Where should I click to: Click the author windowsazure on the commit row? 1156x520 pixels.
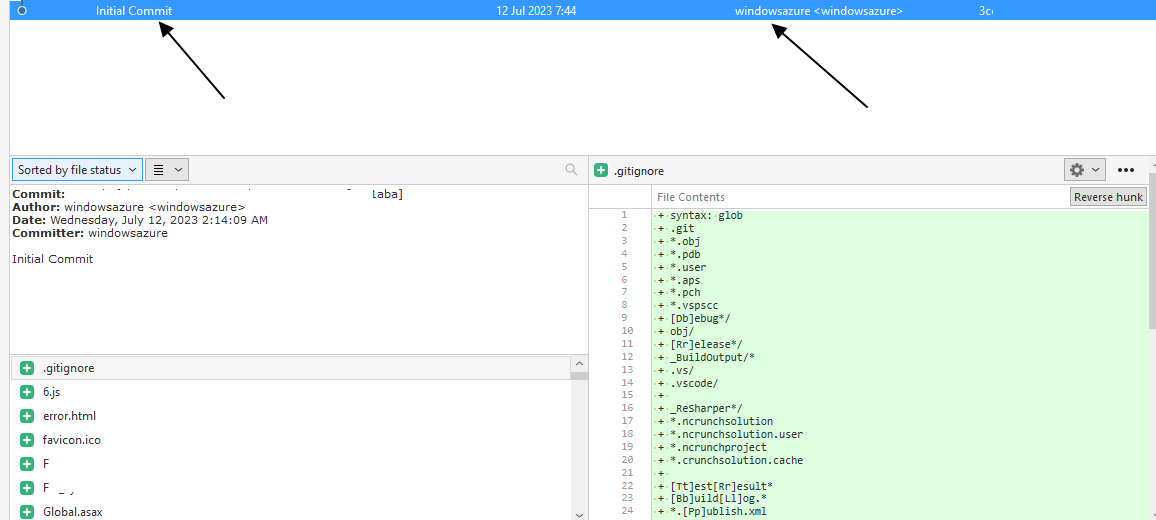[x=818, y=11]
